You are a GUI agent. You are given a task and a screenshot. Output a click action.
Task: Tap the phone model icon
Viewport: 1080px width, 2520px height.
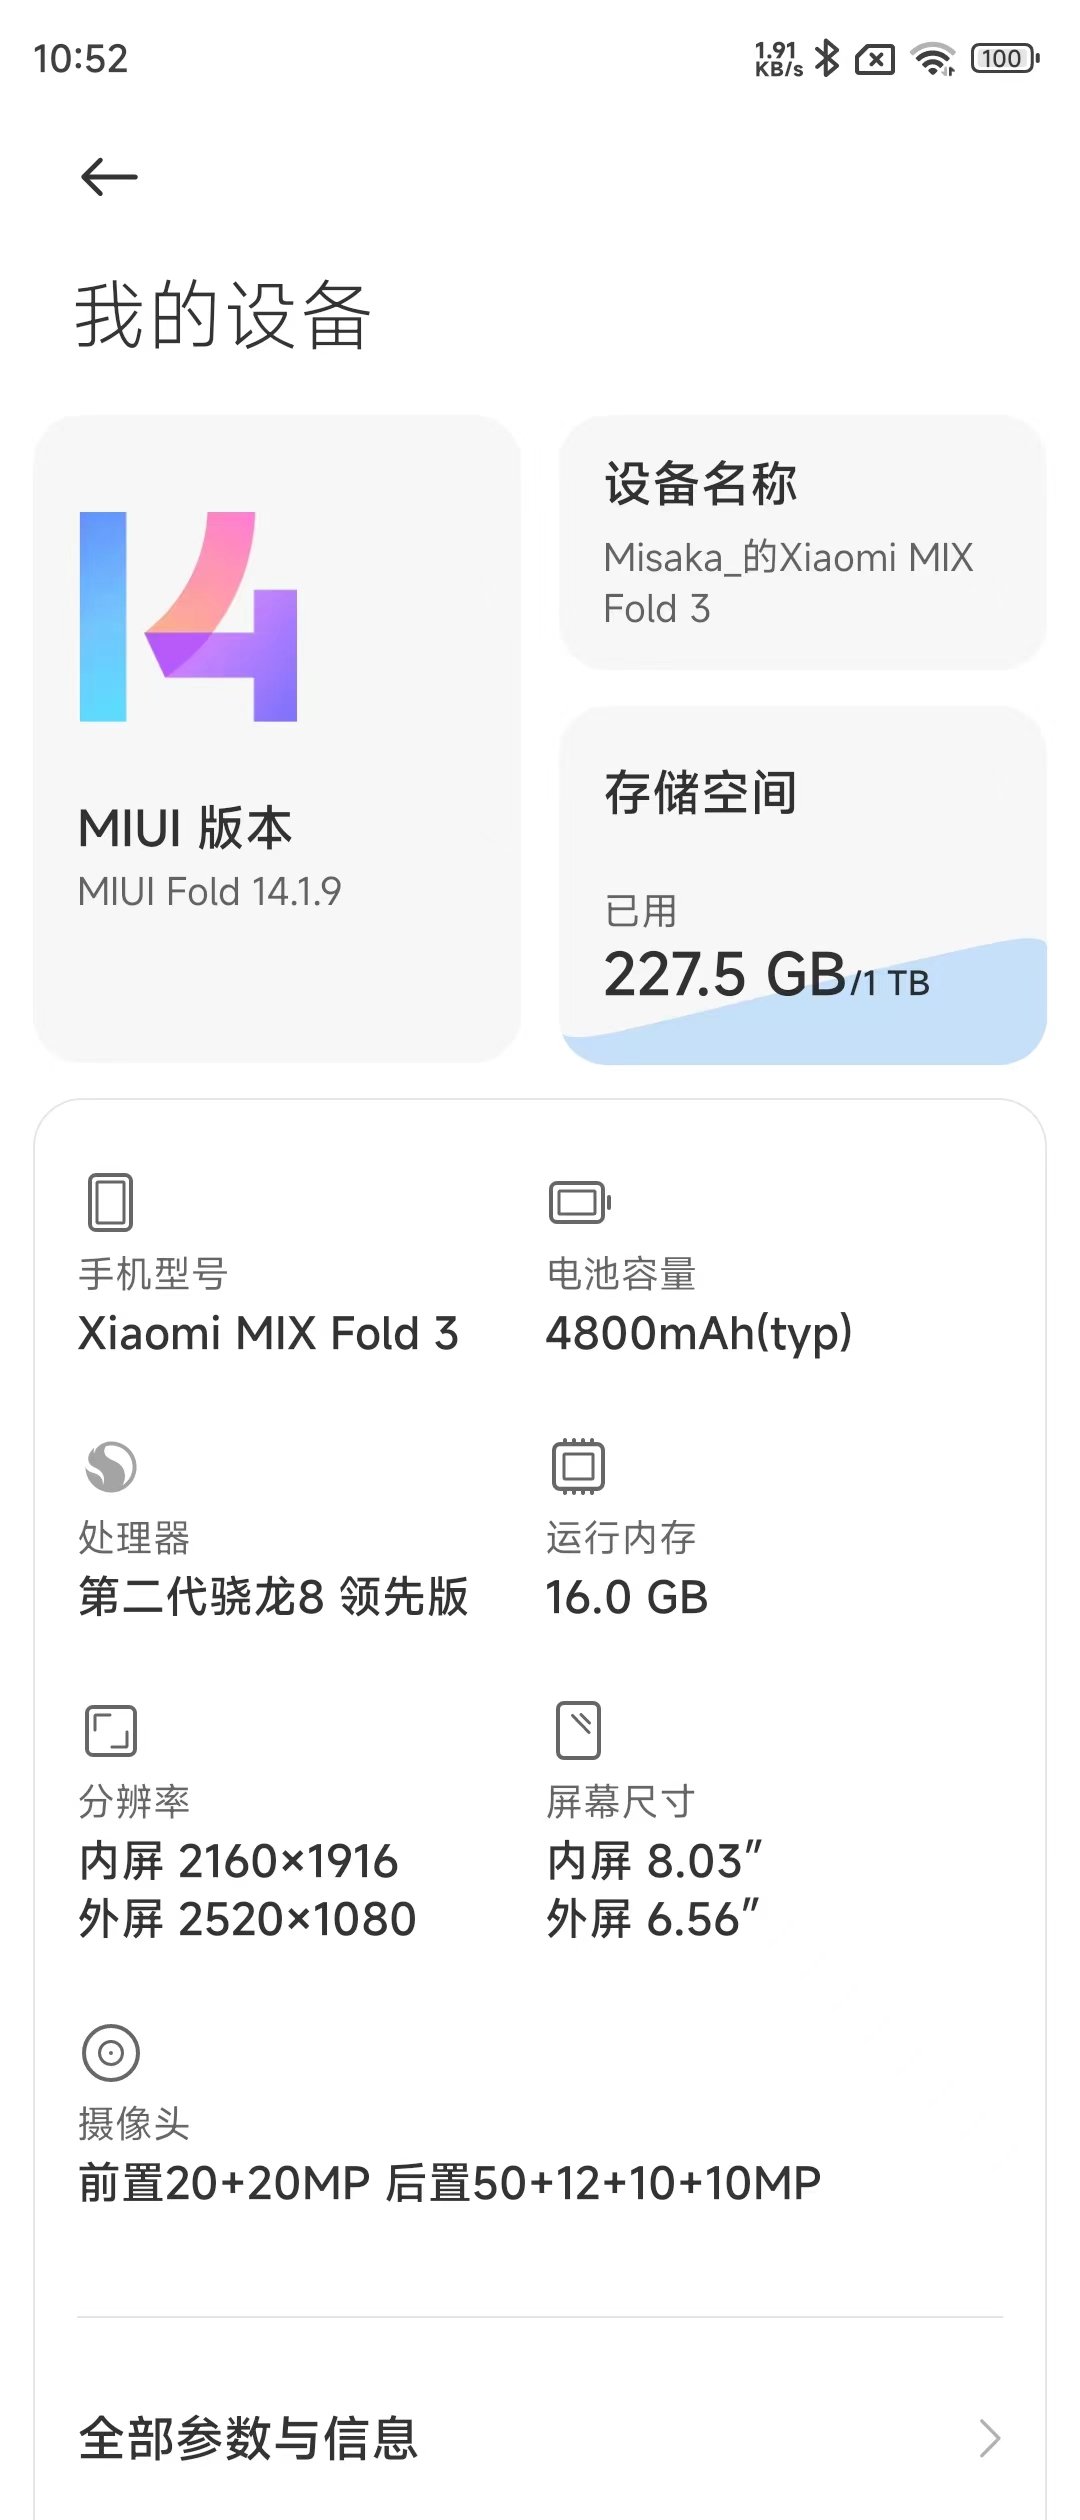coord(110,1202)
